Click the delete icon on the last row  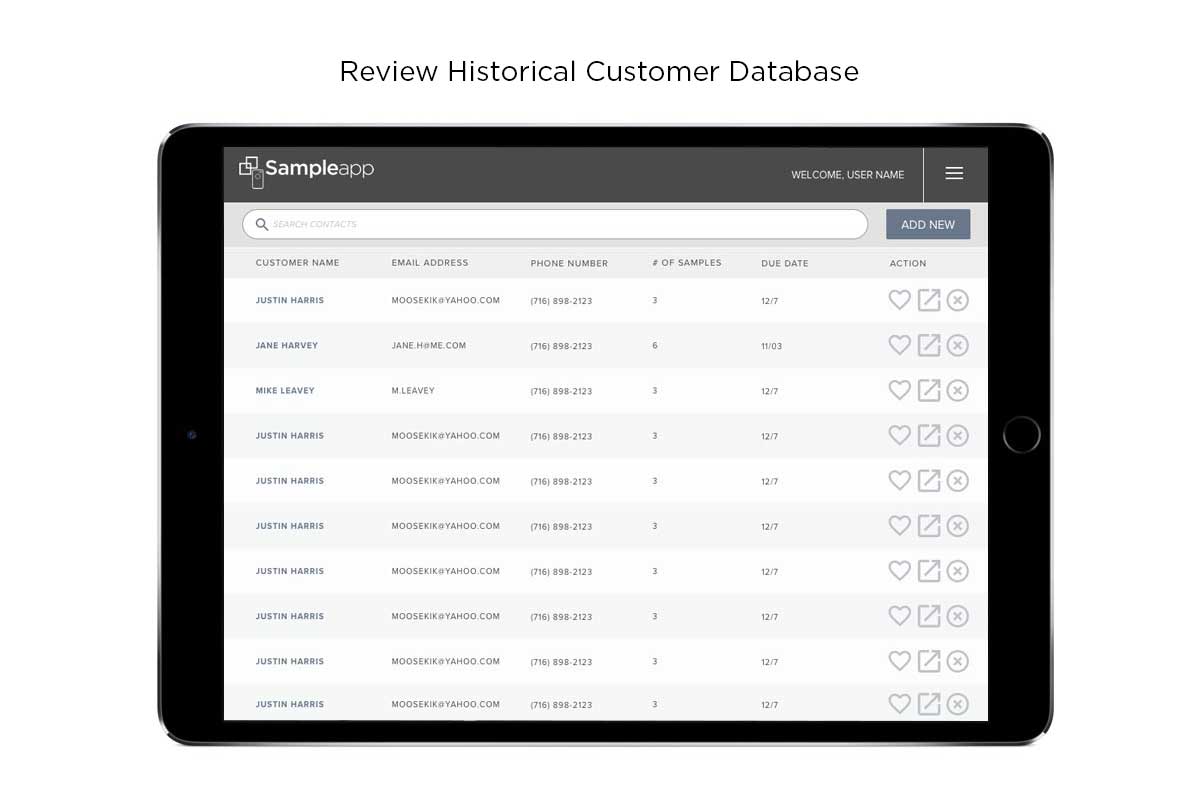click(x=957, y=704)
